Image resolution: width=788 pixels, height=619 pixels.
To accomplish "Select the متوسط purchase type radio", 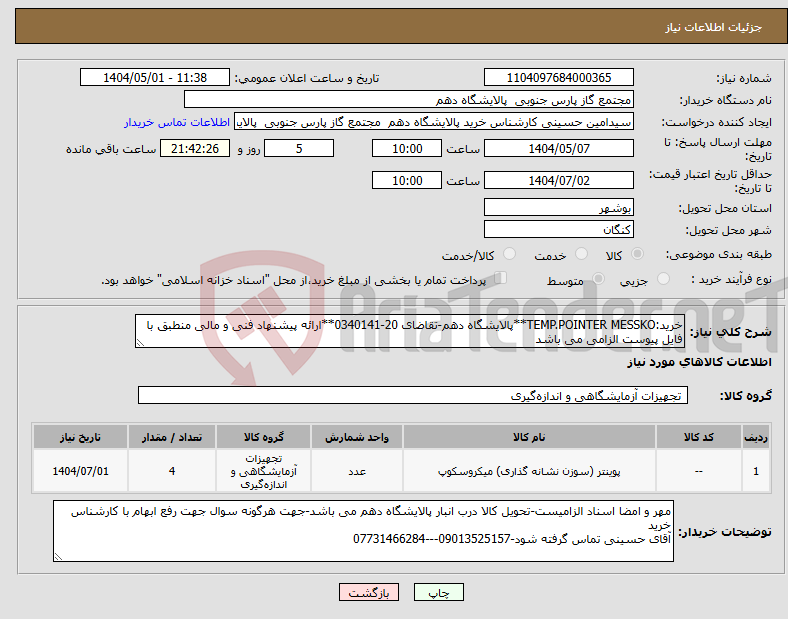I will [599, 278].
